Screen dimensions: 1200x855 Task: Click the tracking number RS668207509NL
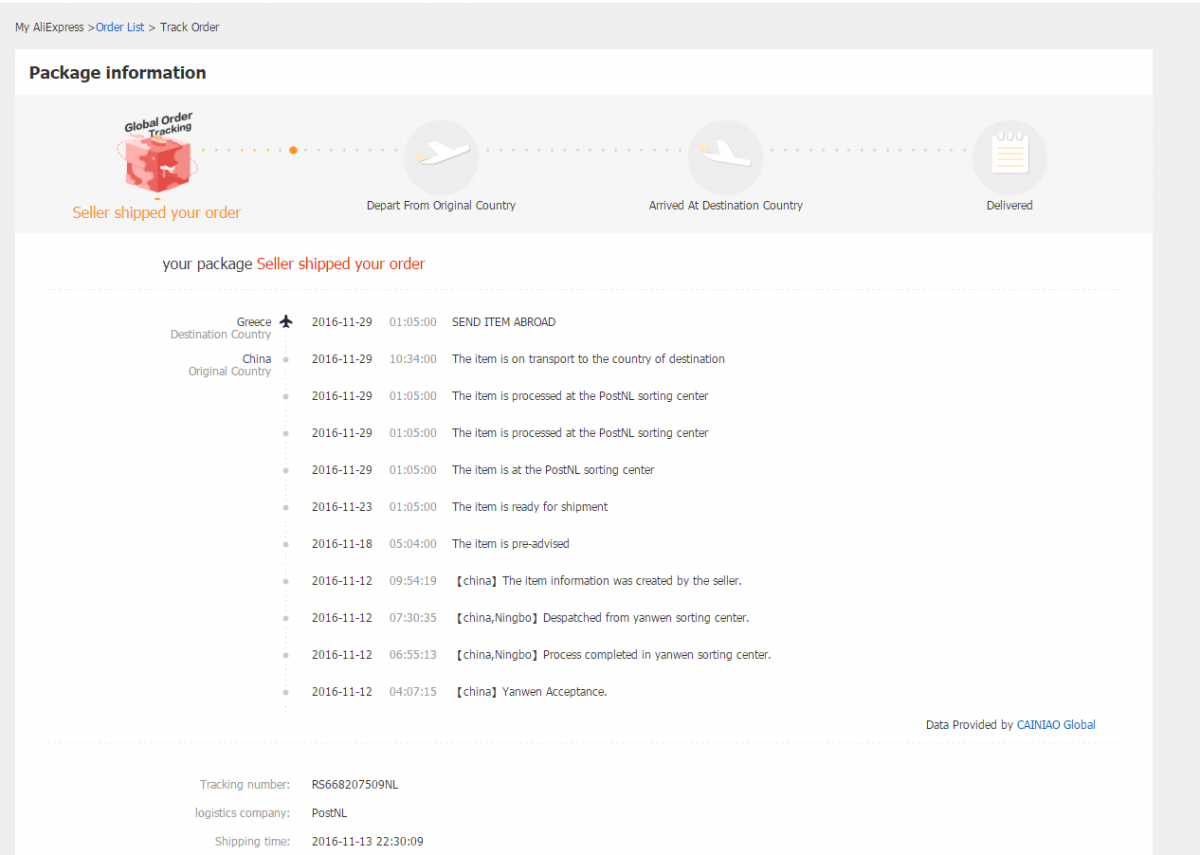coord(355,785)
